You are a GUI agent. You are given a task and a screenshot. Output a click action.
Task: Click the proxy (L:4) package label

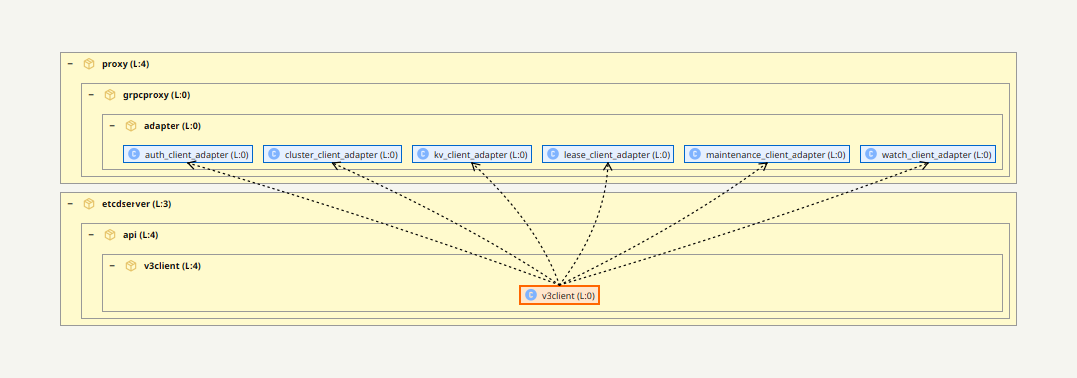pyautogui.click(x=126, y=64)
